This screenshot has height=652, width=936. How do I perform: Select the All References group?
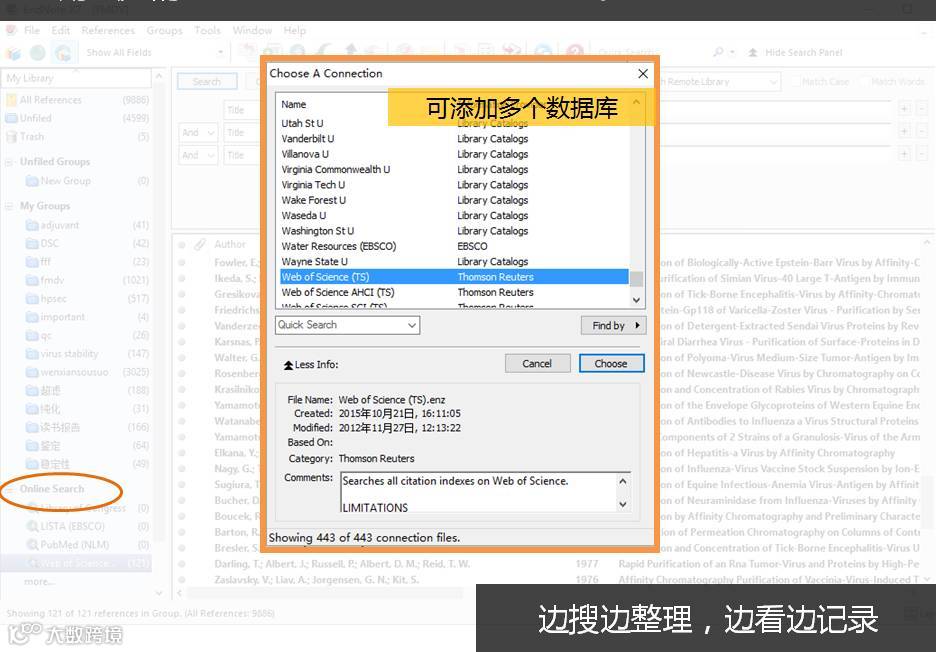(76, 100)
